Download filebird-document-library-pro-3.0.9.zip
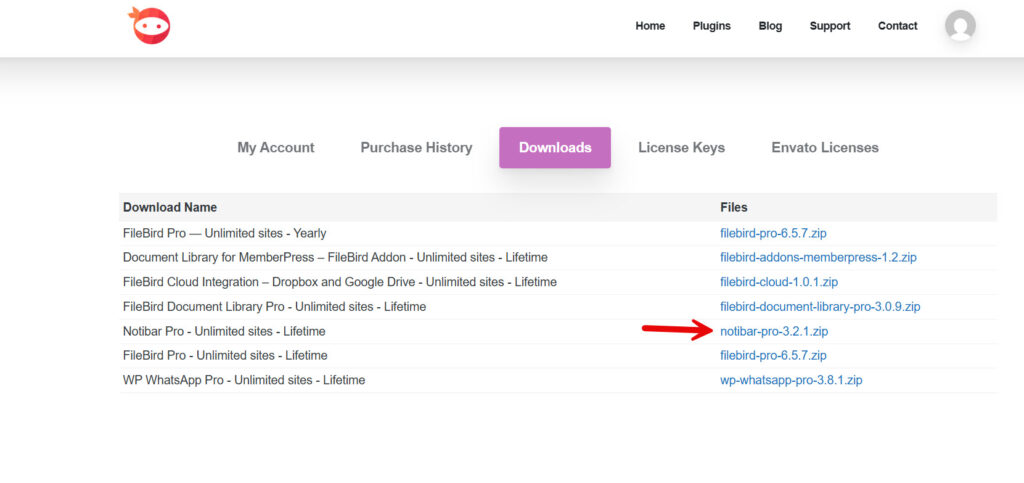Viewport: 1024px width, 483px height. coord(820,307)
